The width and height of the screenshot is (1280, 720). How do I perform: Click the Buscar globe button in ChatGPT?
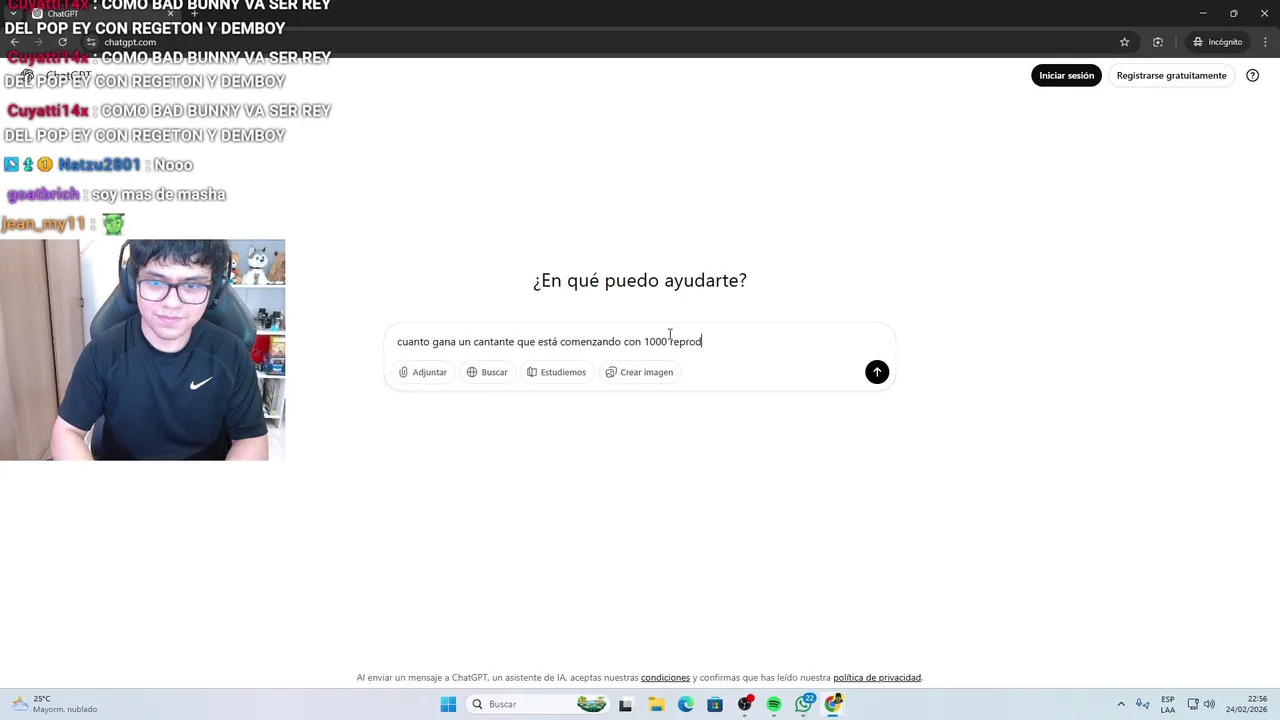(x=487, y=372)
